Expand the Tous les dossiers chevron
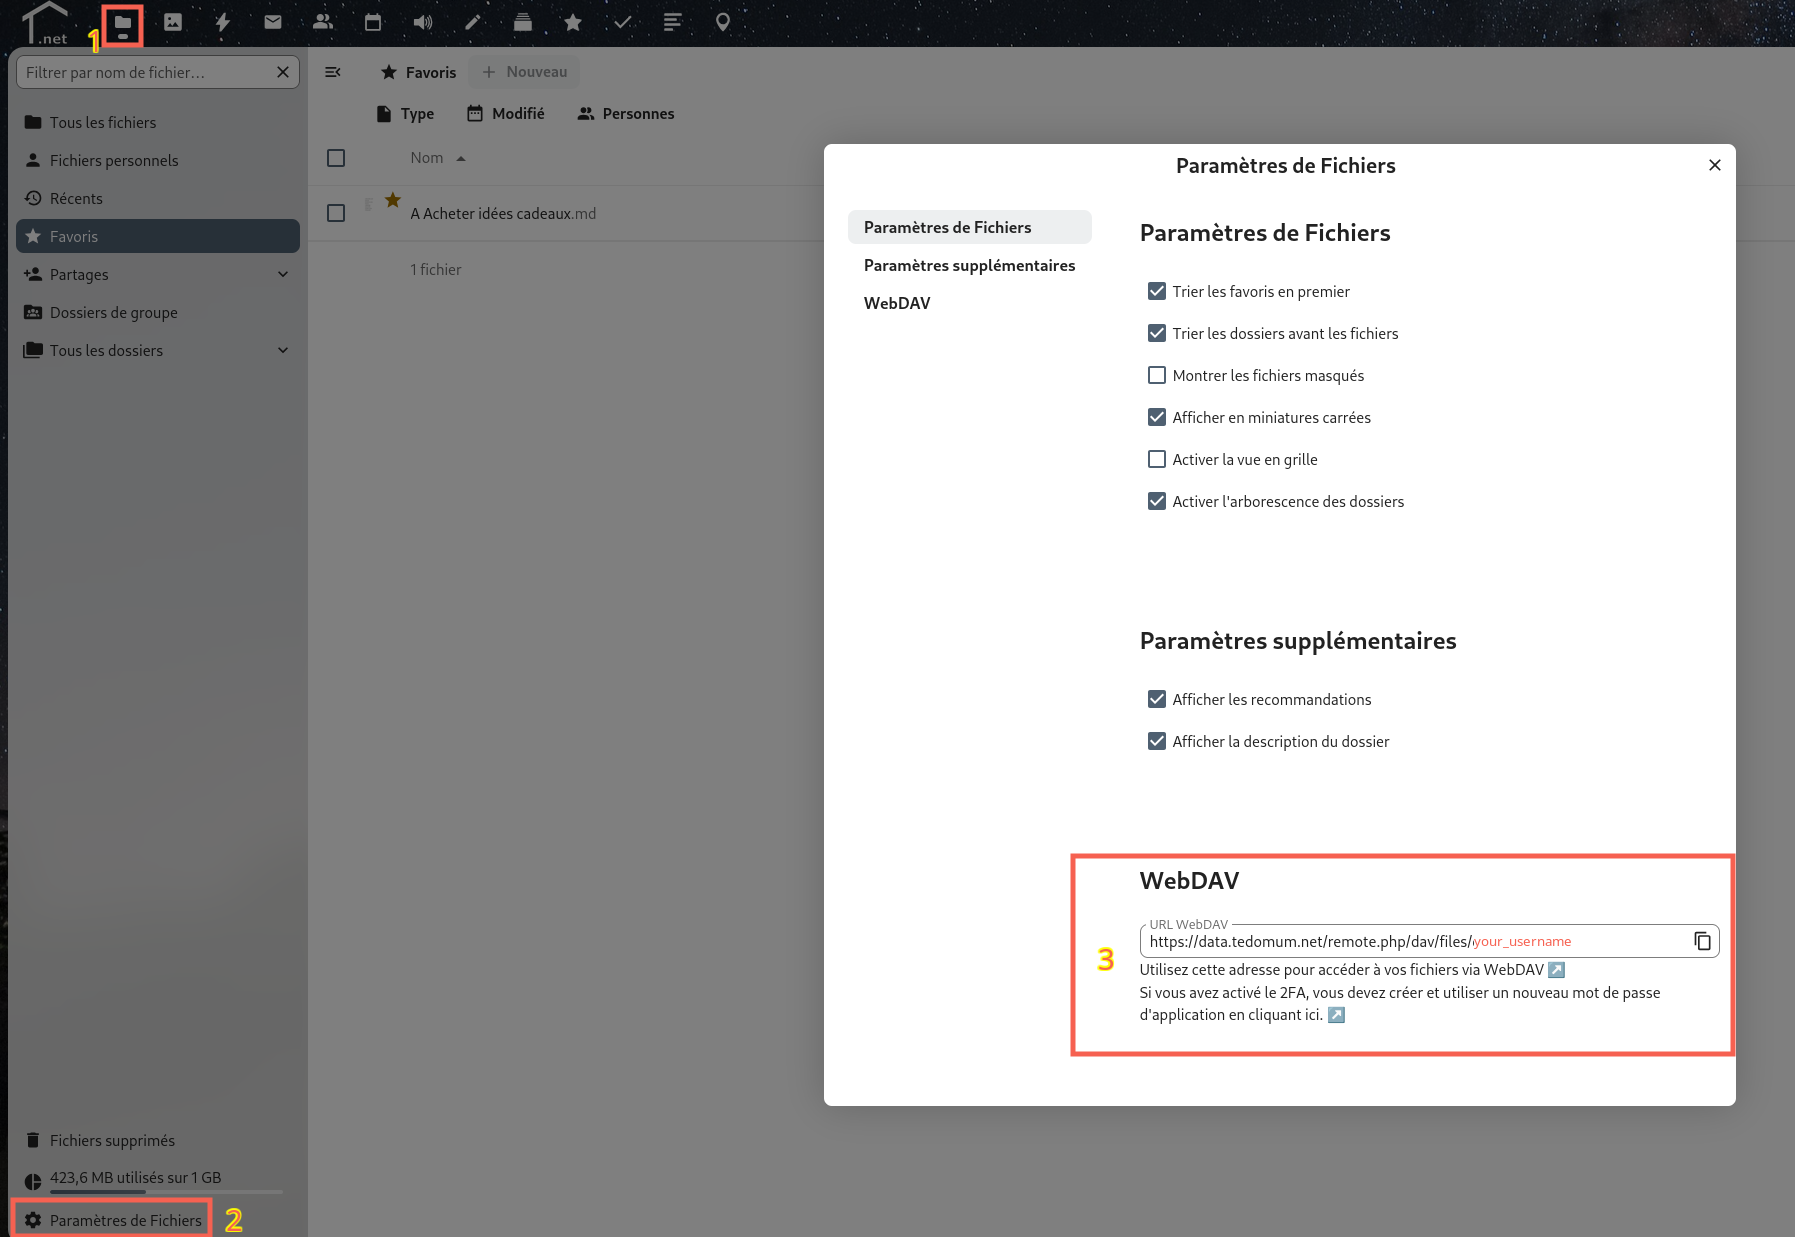The image size is (1795, 1237). point(283,350)
